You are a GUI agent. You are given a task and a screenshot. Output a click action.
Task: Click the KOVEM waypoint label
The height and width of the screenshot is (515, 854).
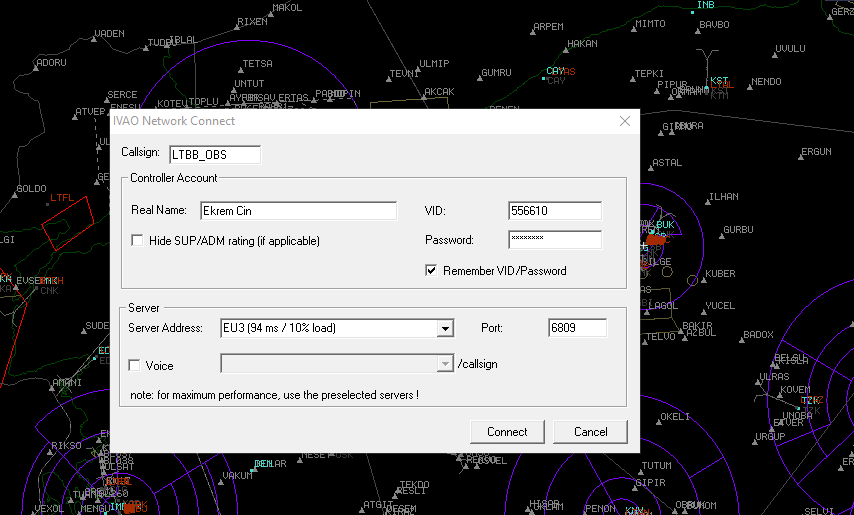click(x=795, y=390)
